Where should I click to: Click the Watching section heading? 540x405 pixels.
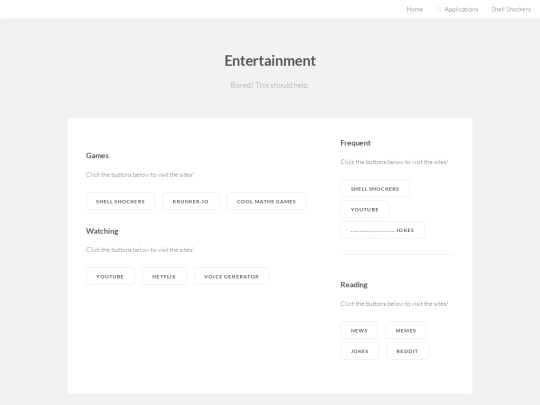click(102, 231)
